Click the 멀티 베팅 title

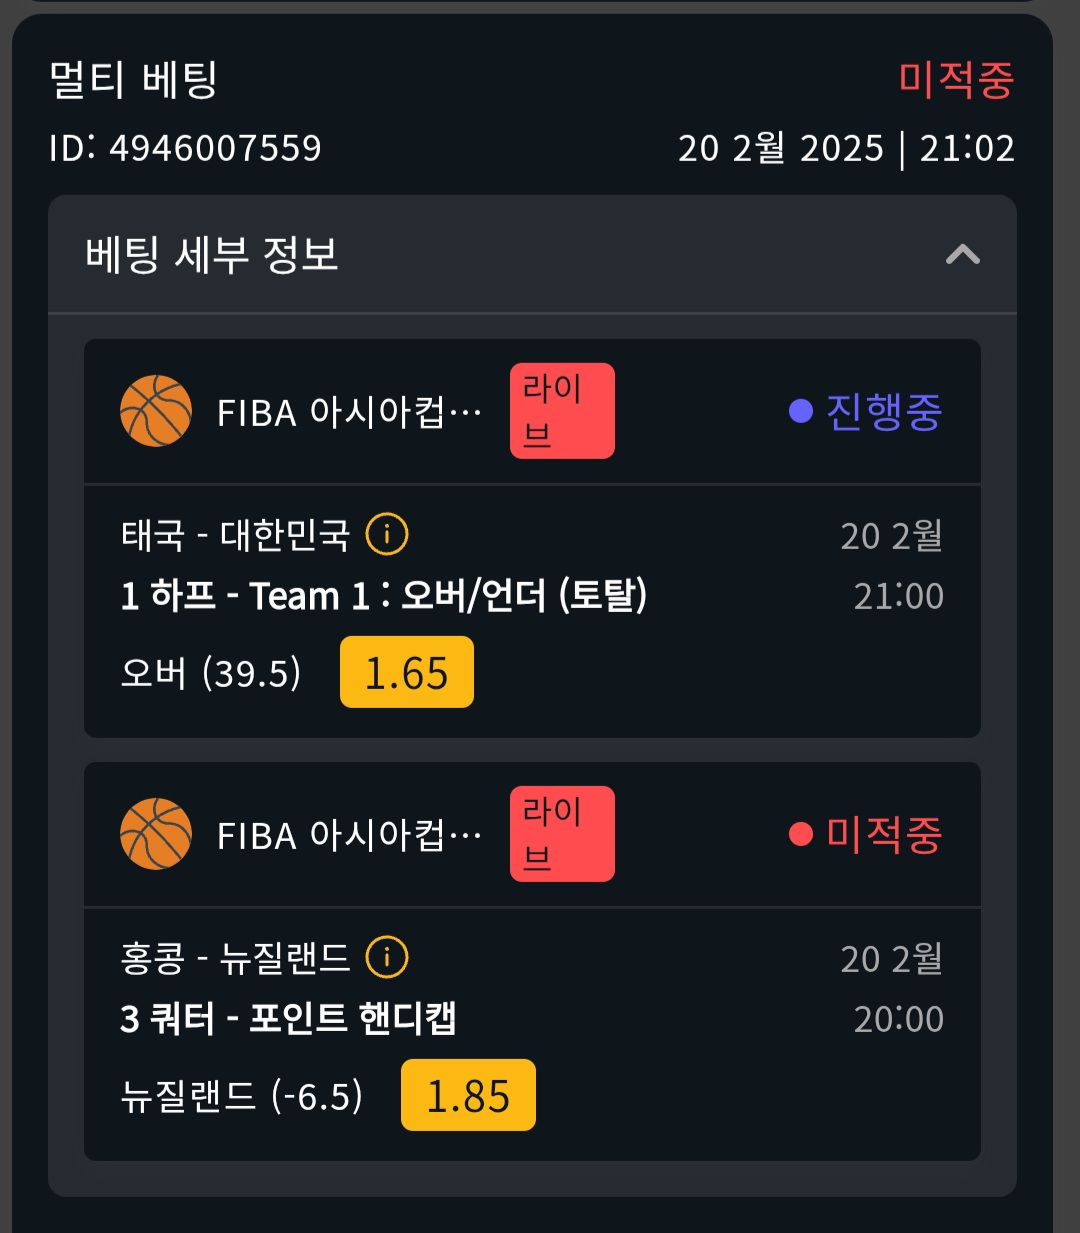133,80
